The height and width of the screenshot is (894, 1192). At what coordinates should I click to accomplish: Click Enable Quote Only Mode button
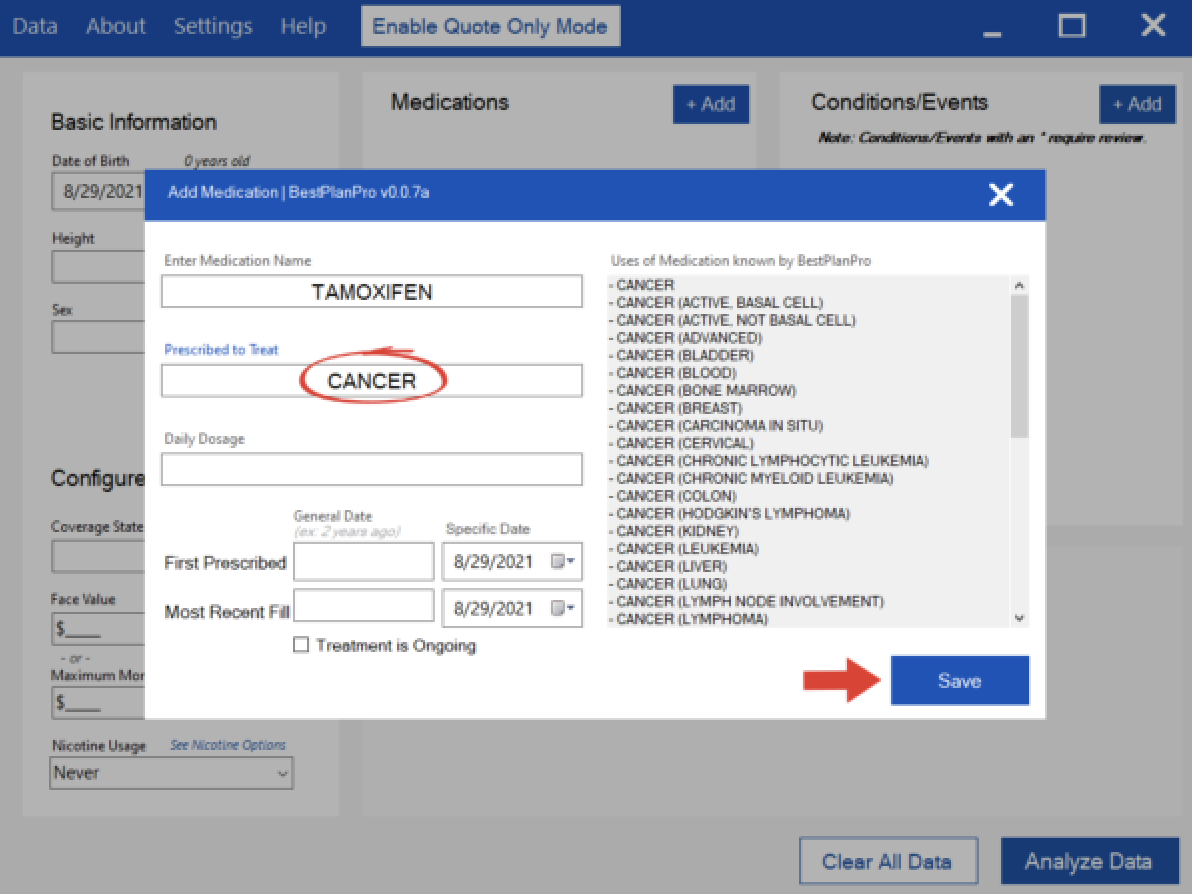[x=490, y=26]
